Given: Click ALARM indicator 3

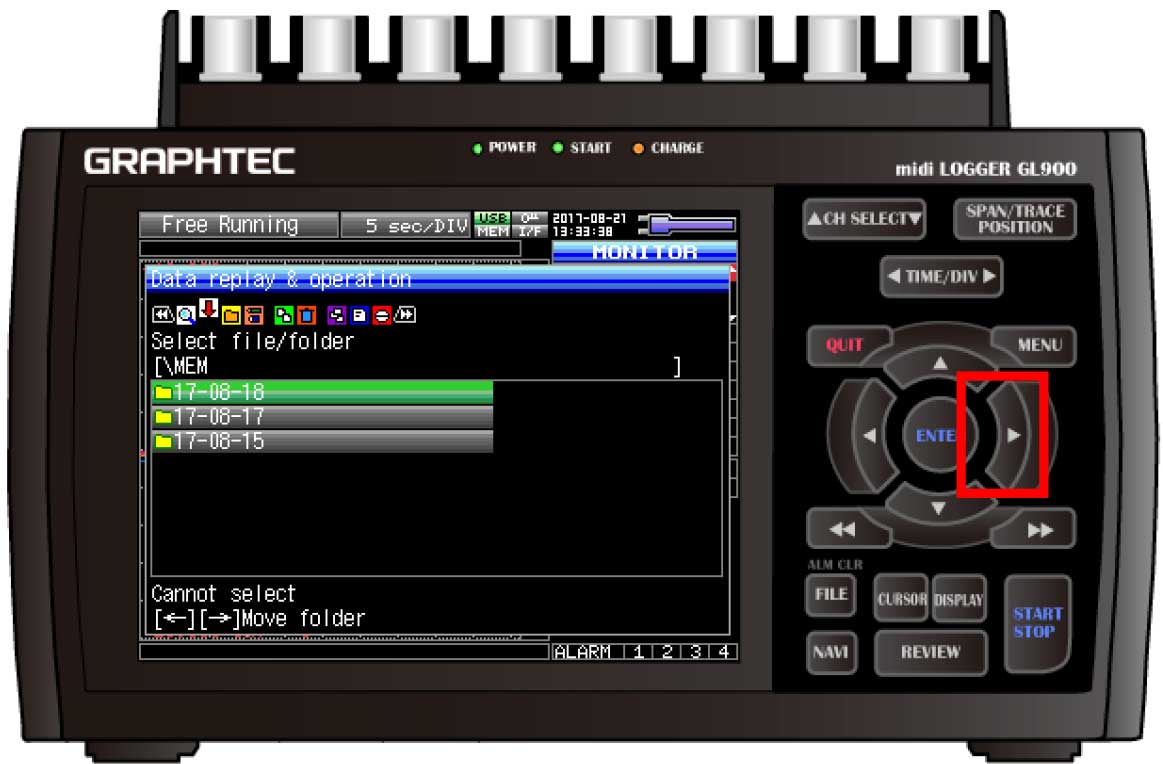Looking at the screenshot, I should [695, 652].
